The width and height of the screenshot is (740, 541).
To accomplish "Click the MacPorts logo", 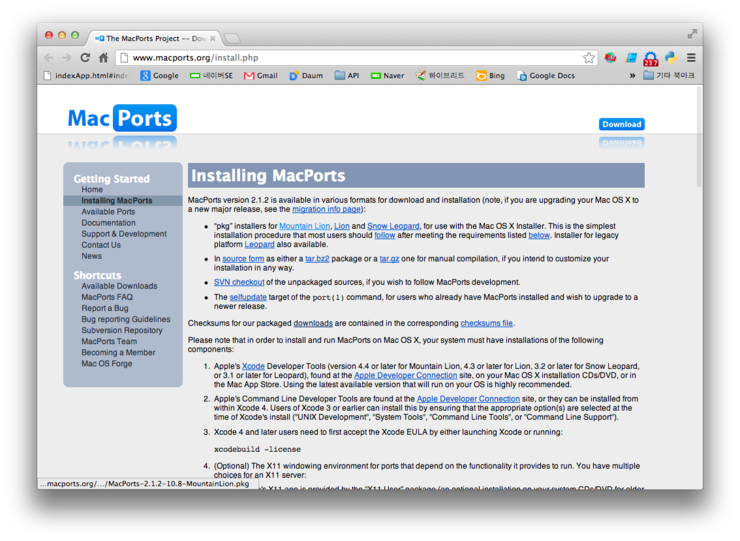I will (x=122, y=118).
